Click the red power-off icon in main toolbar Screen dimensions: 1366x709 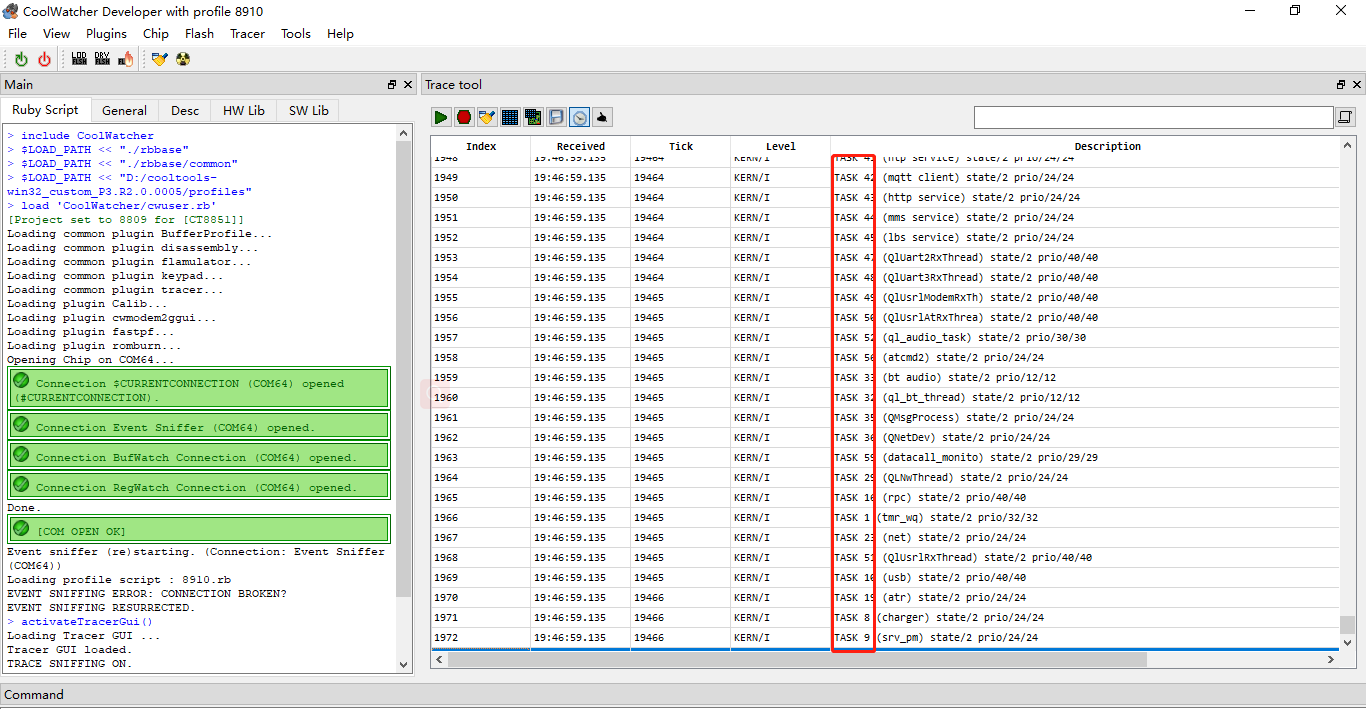[44, 60]
